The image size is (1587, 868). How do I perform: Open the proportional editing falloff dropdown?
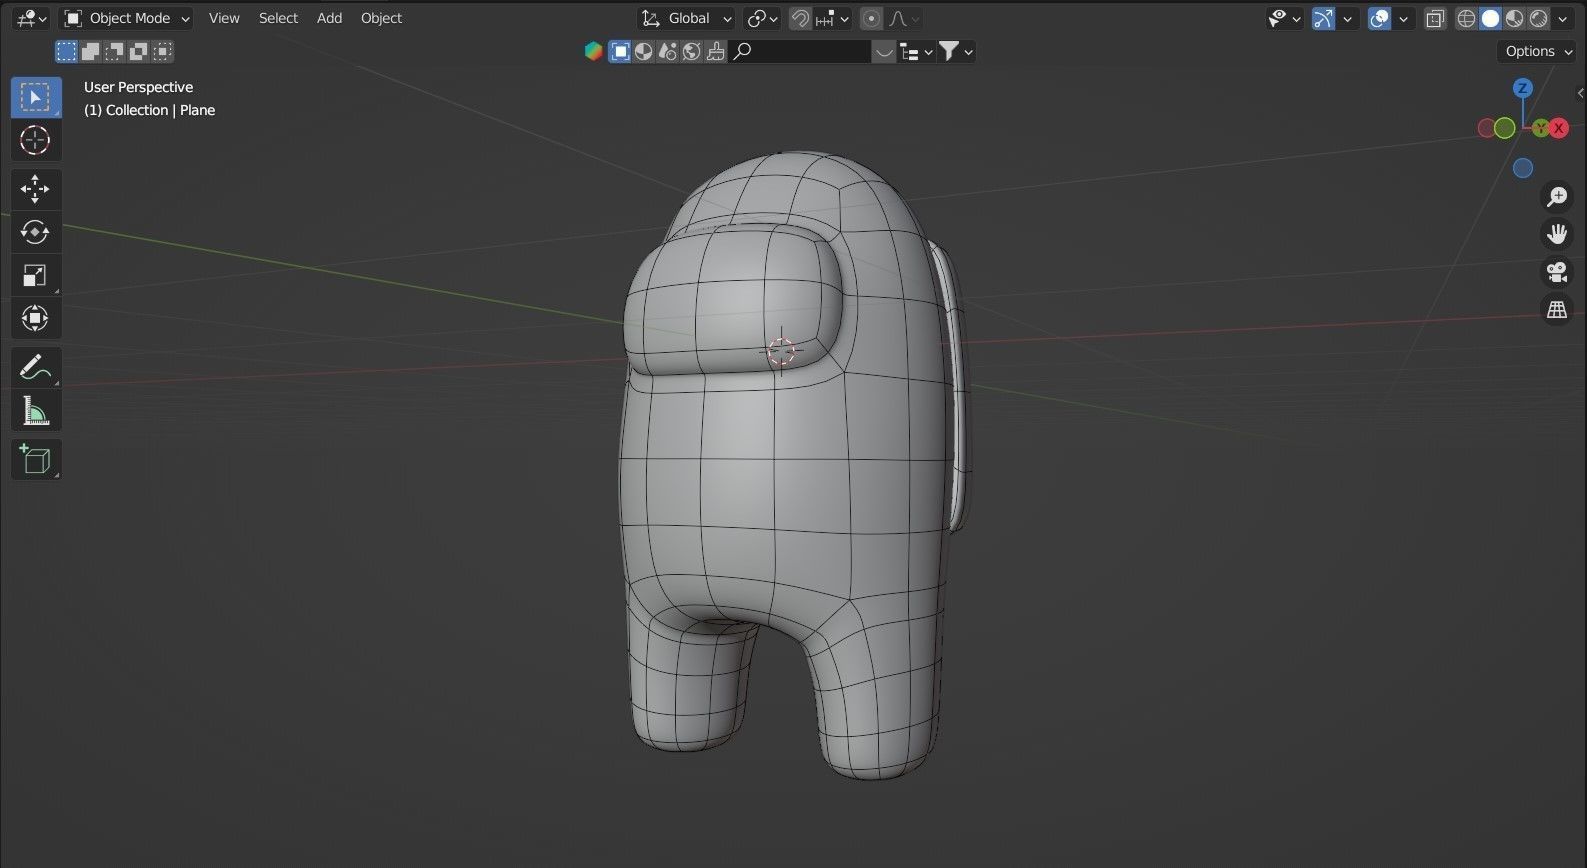coord(904,18)
